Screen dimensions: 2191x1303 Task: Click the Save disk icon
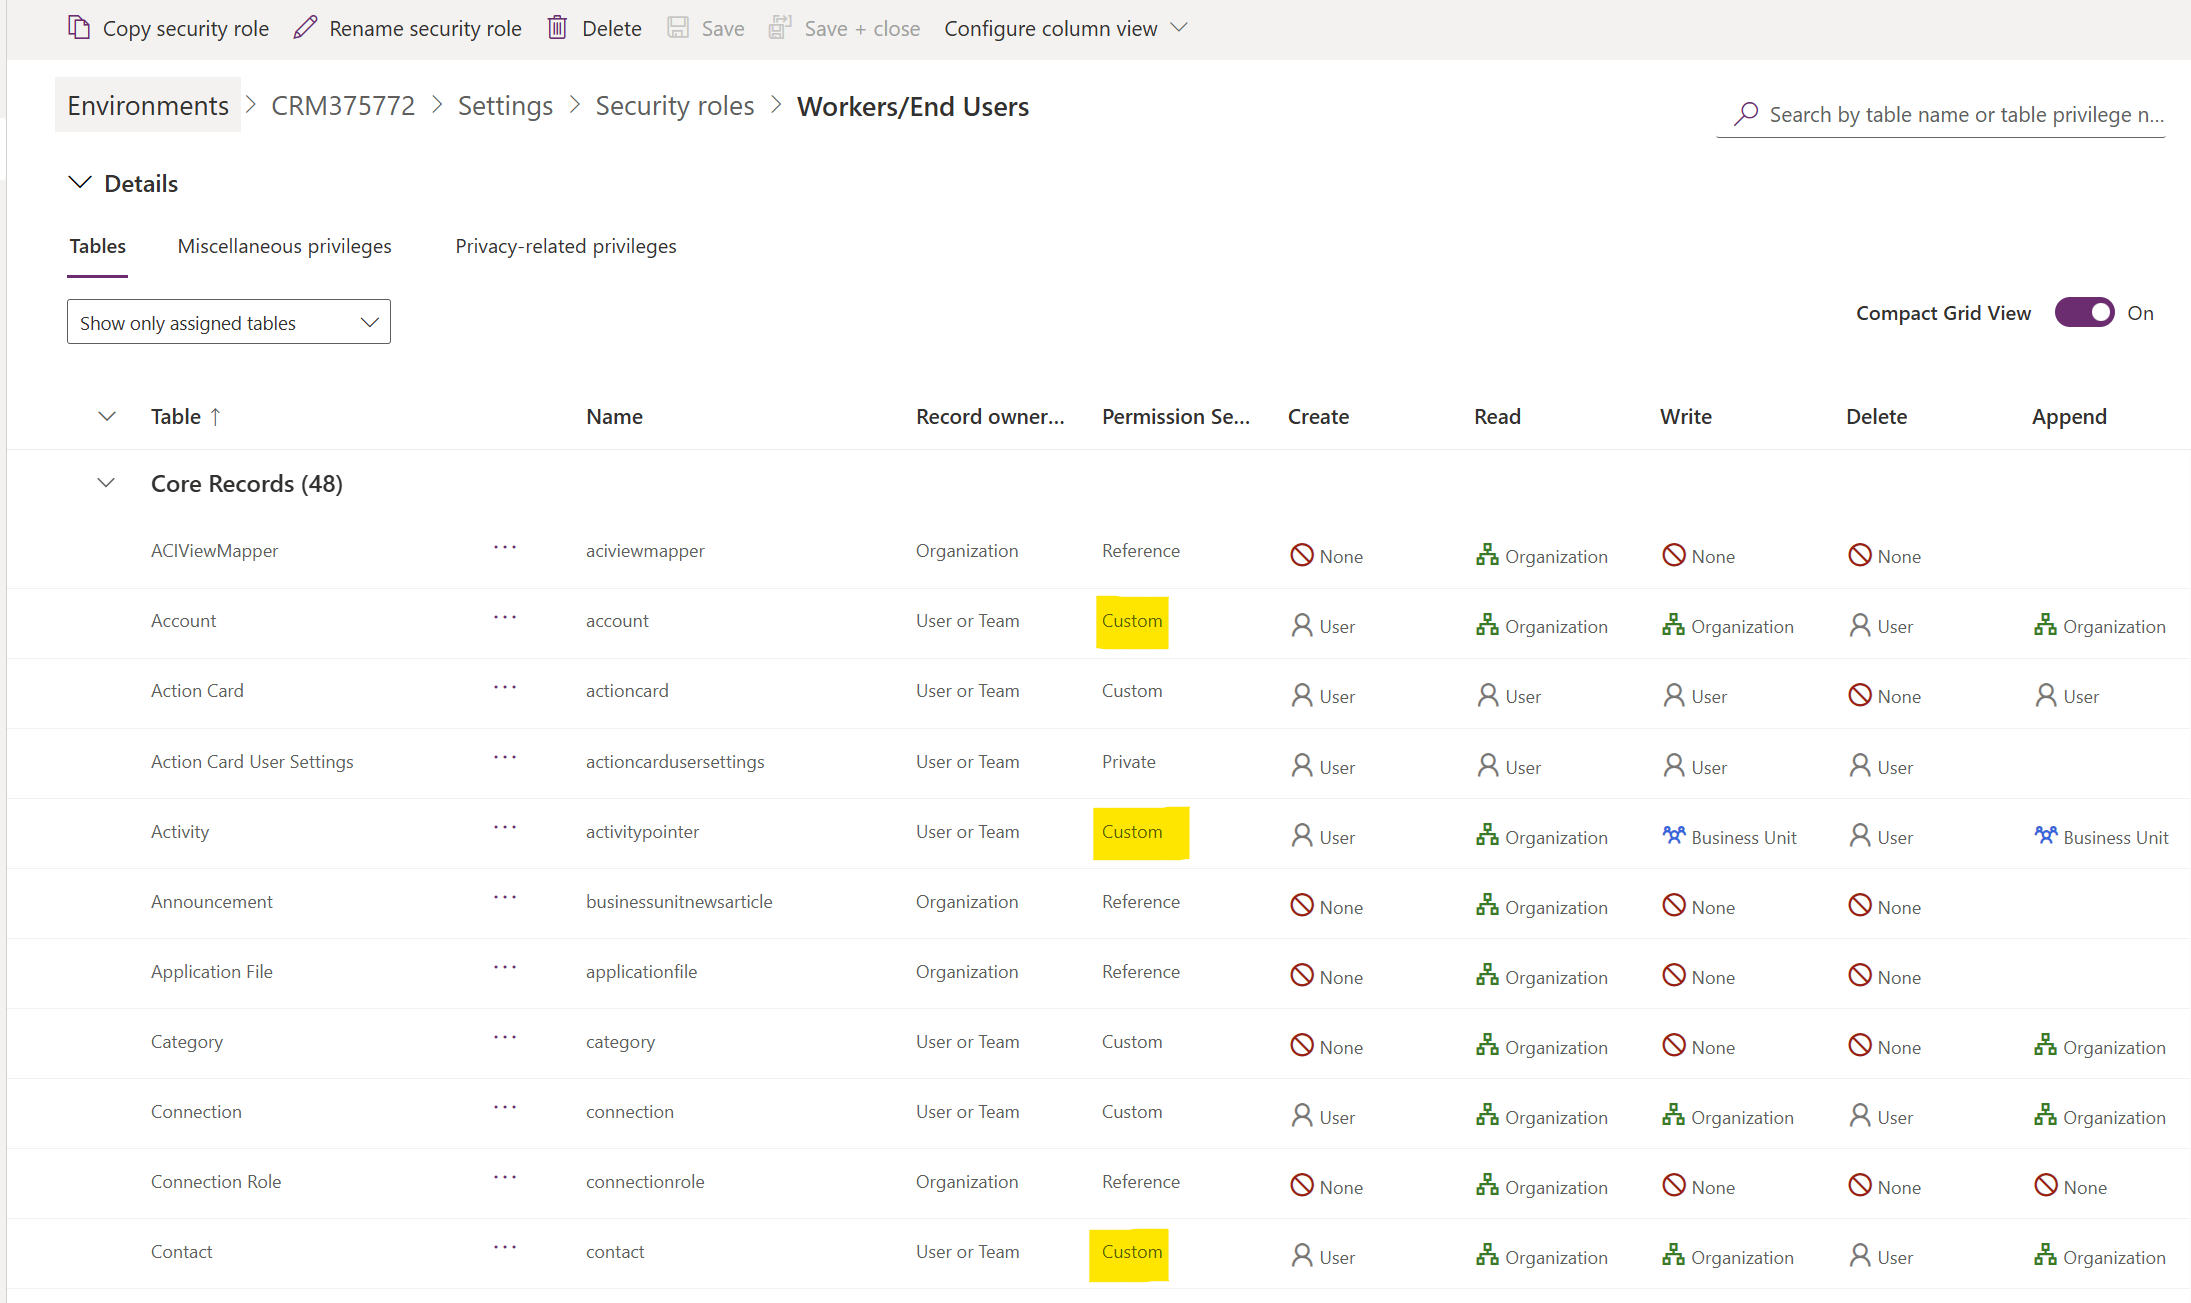(x=679, y=27)
